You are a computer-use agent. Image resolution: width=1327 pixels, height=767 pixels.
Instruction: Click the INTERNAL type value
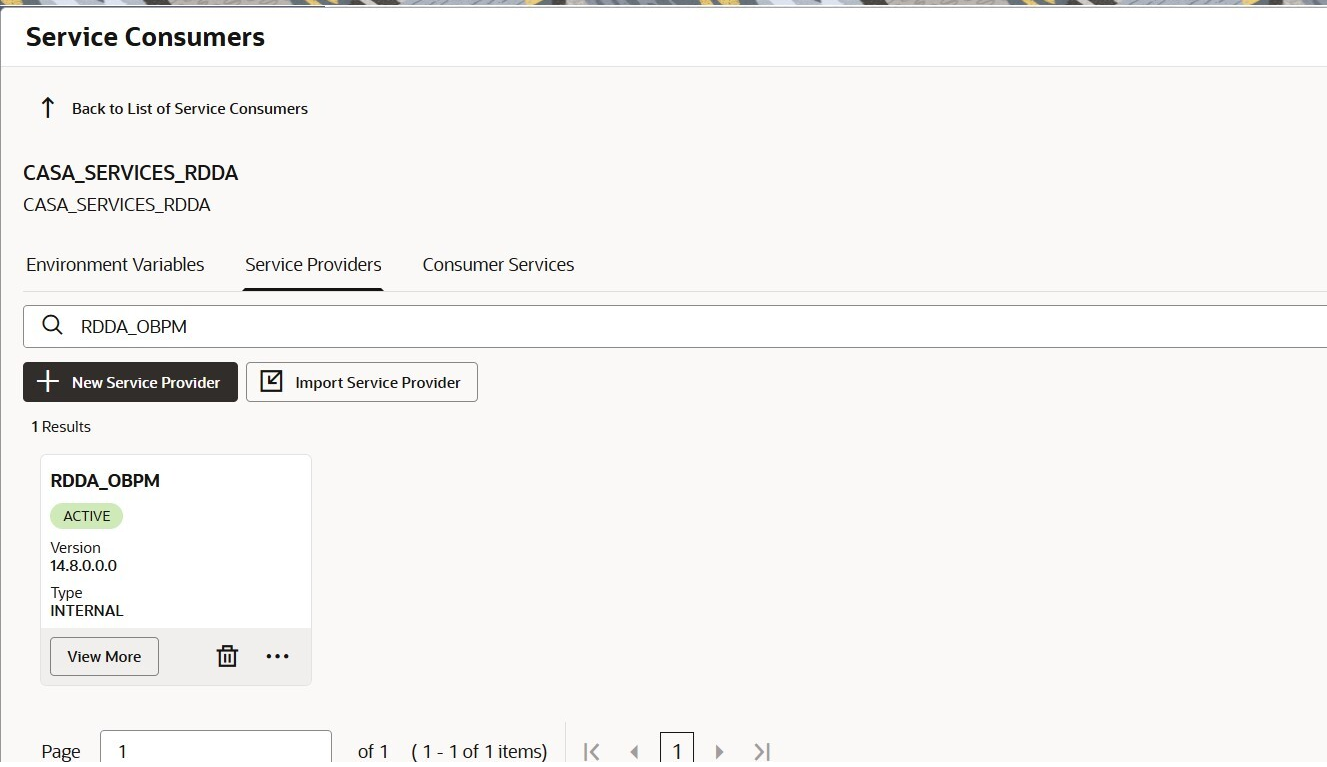(87, 611)
